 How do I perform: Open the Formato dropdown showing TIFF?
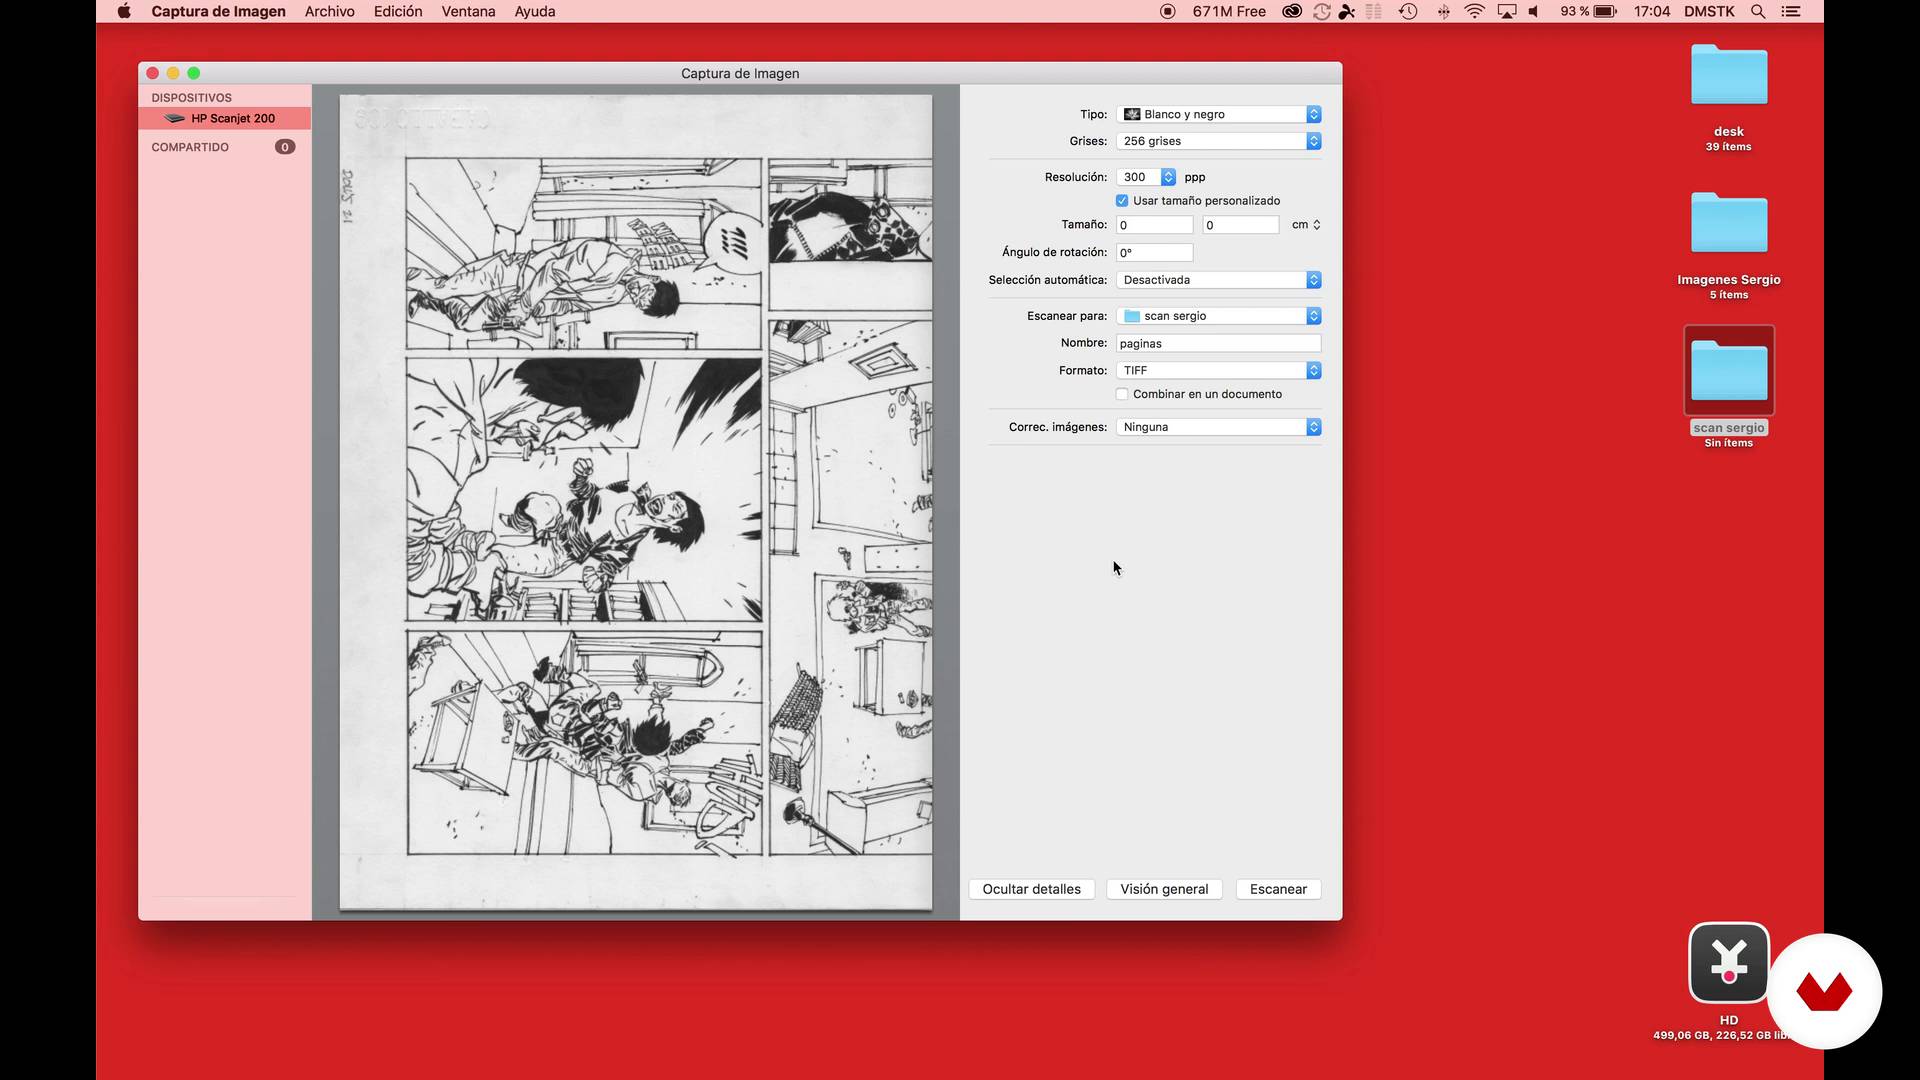click(1219, 370)
